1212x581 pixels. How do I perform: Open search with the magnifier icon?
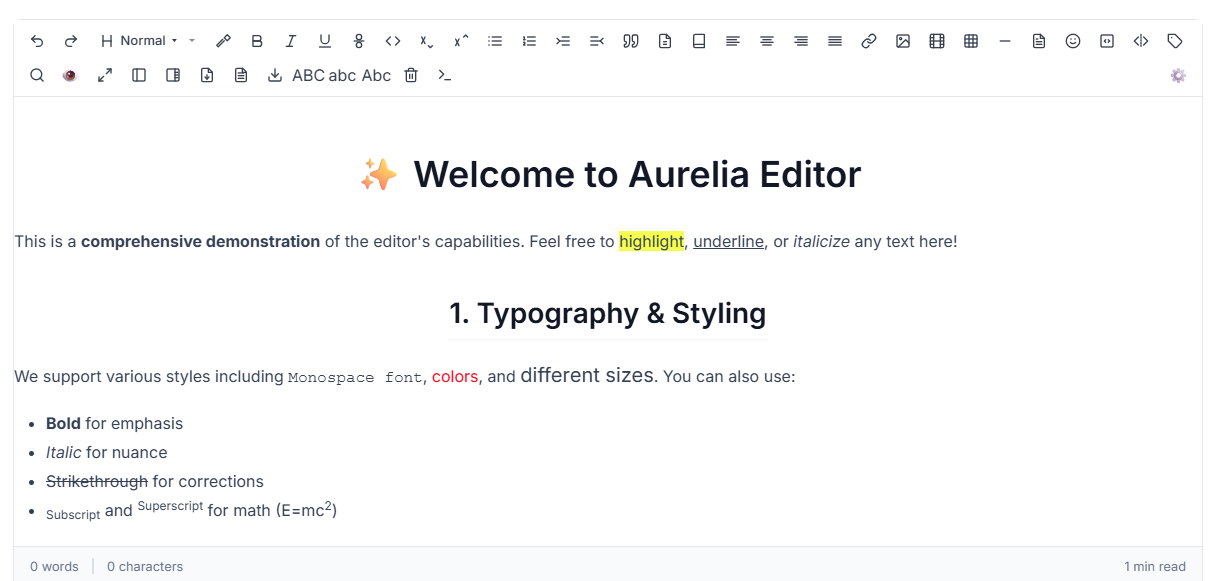(37, 75)
